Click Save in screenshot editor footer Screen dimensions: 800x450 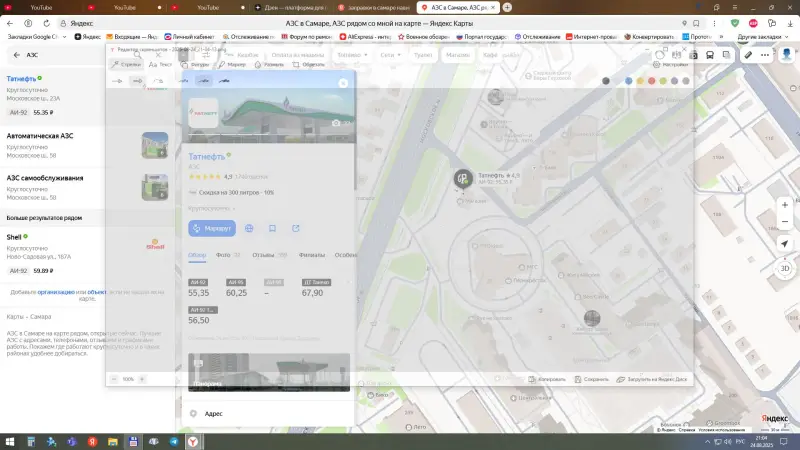pyautogui.click(x=591, y=379)
